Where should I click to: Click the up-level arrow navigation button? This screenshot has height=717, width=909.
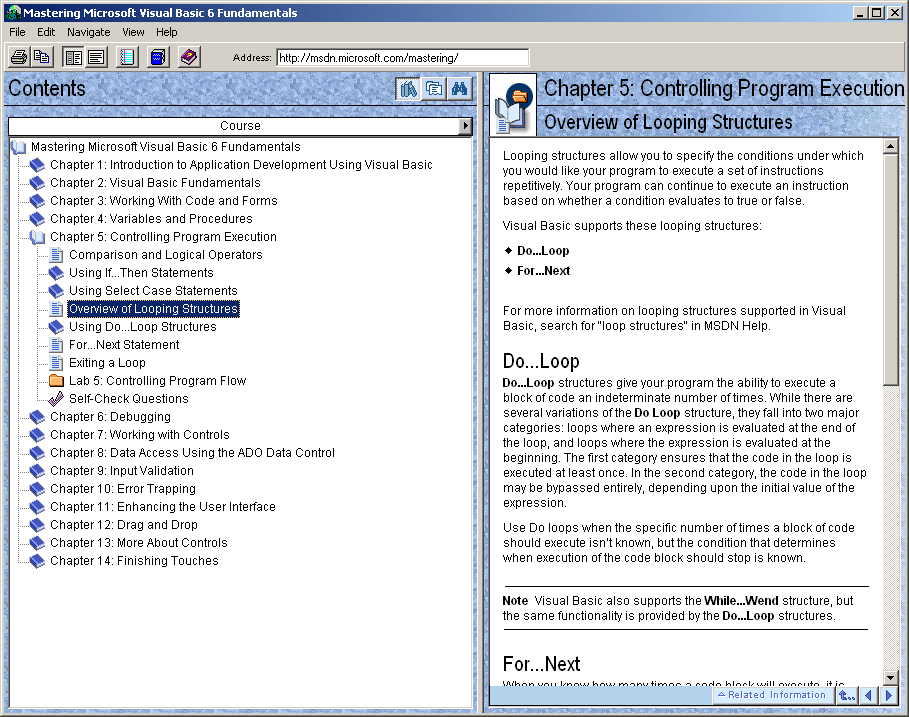[x=847, y=695]
